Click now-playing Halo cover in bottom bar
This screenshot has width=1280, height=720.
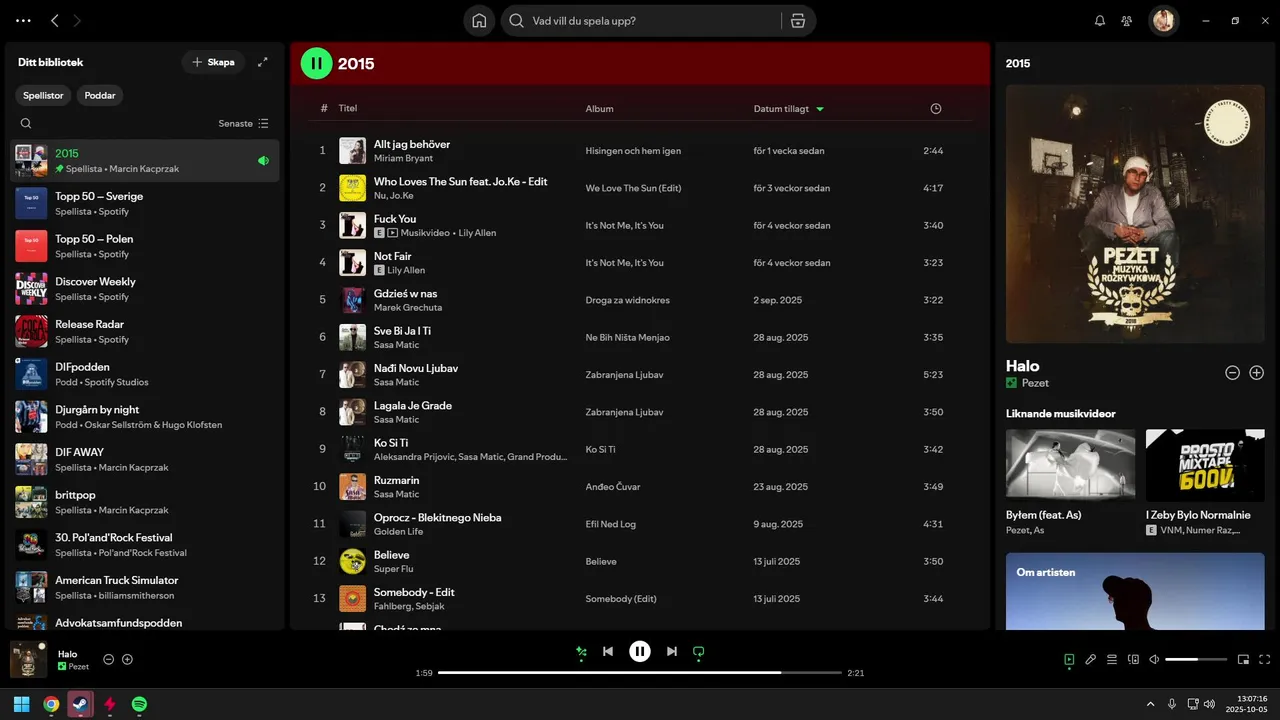(28, 660)
